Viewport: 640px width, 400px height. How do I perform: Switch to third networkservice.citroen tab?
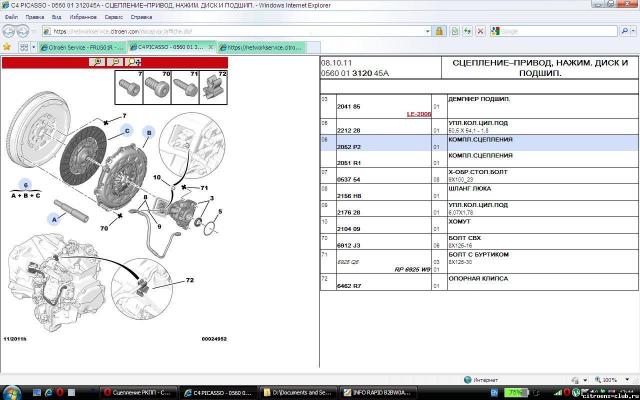click(260, 46)
